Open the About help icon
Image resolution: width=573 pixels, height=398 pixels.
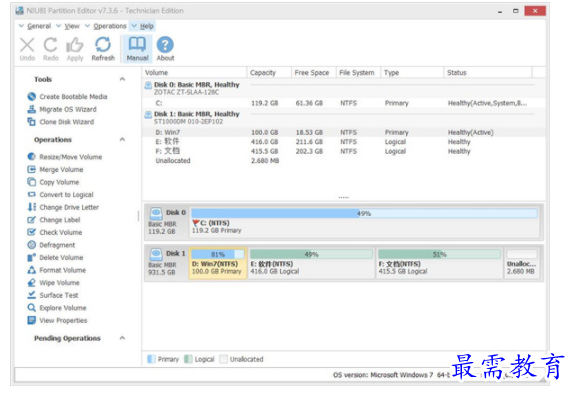[x=165, y=49]
